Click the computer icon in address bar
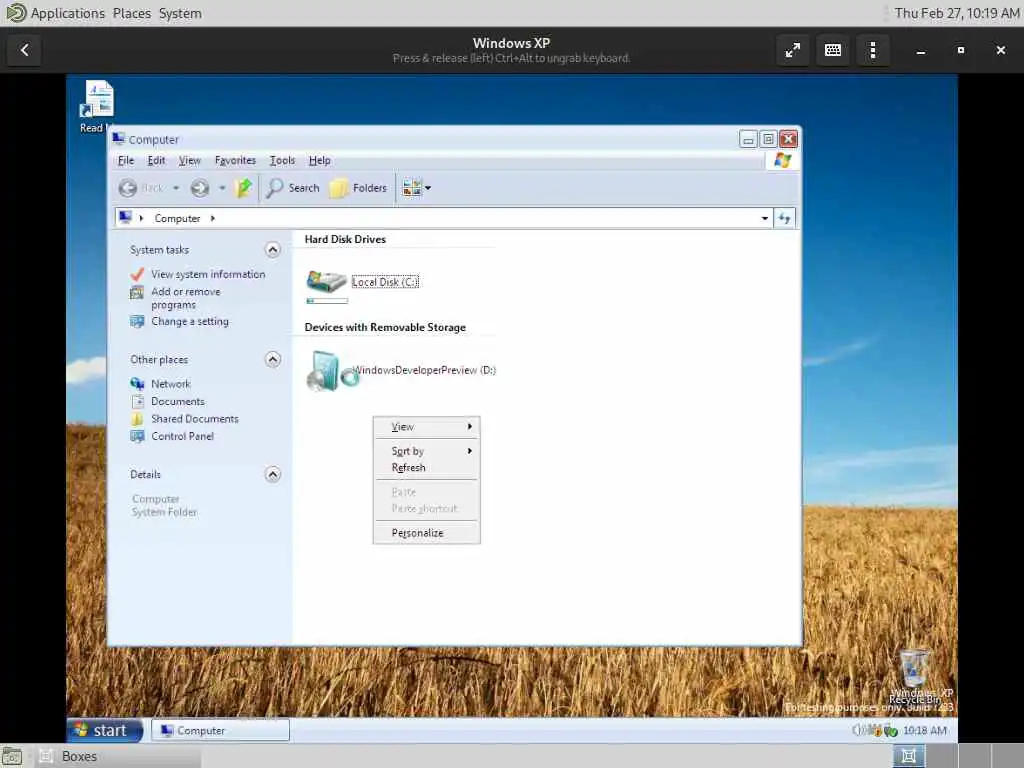 125,217
